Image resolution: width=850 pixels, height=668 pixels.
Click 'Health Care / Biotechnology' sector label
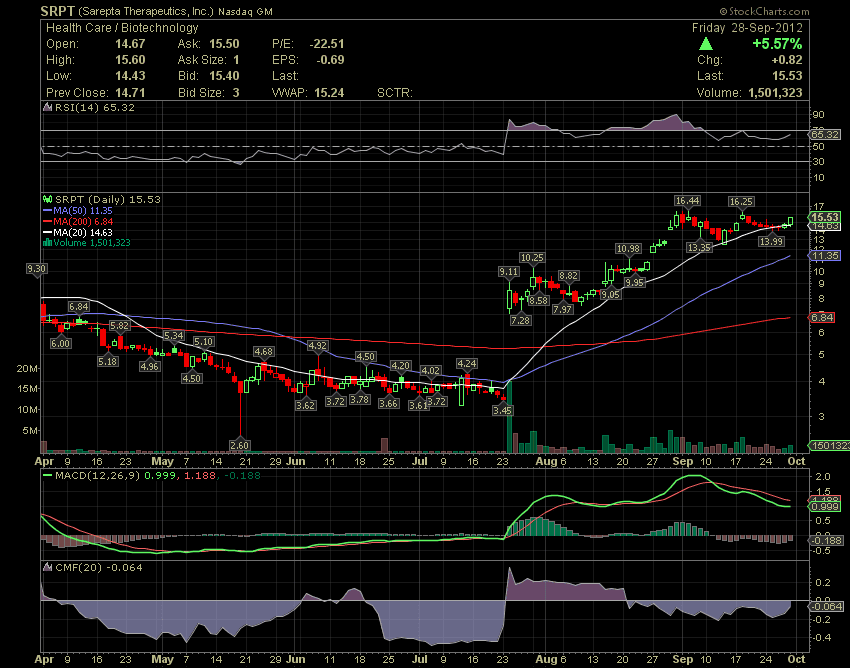point(122,28)
